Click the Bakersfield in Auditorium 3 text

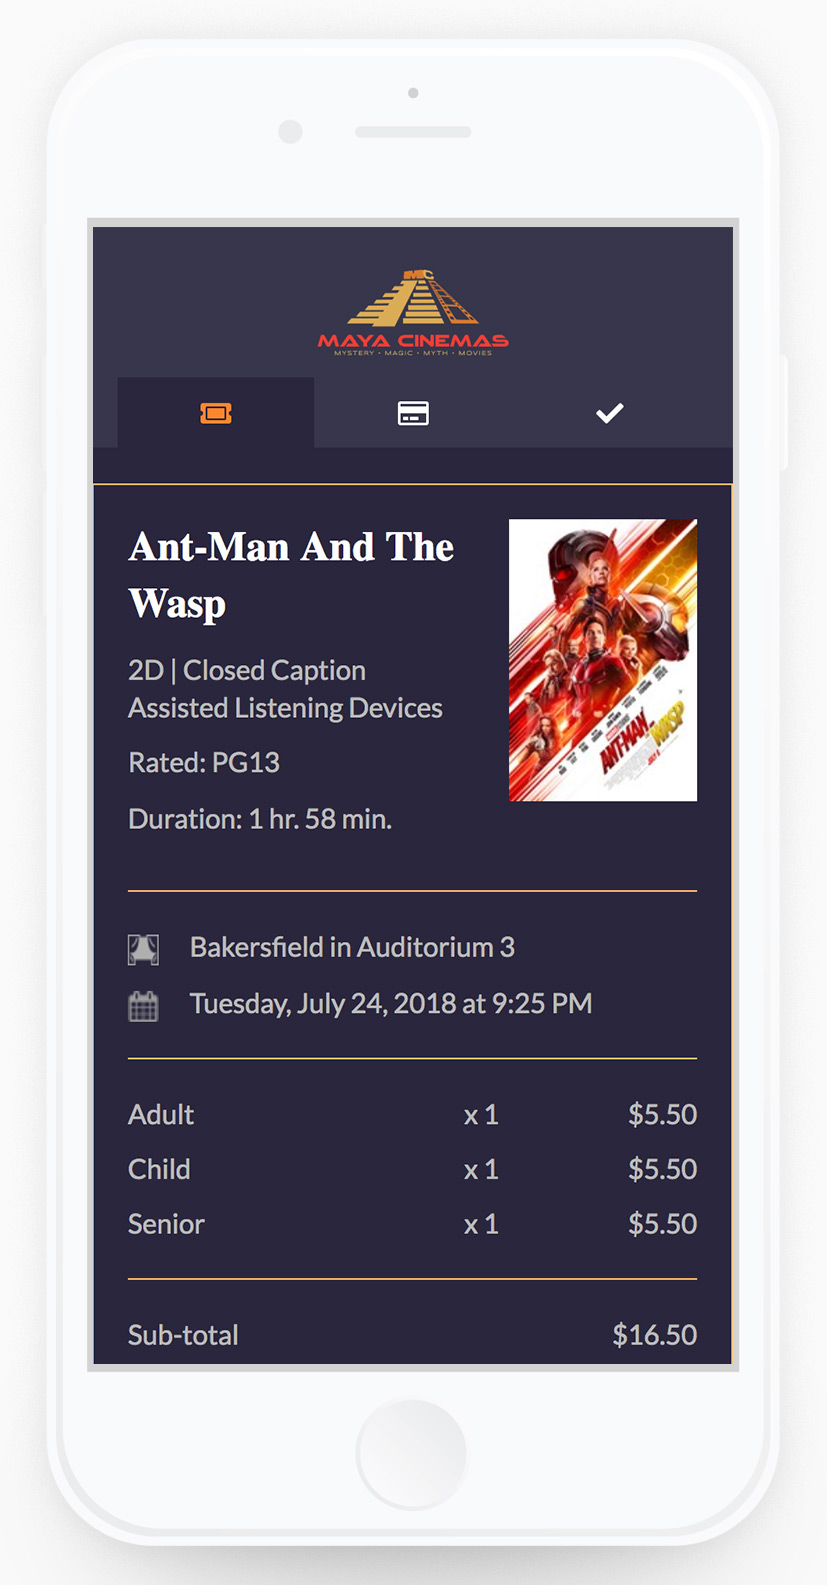tap(352, 947)
